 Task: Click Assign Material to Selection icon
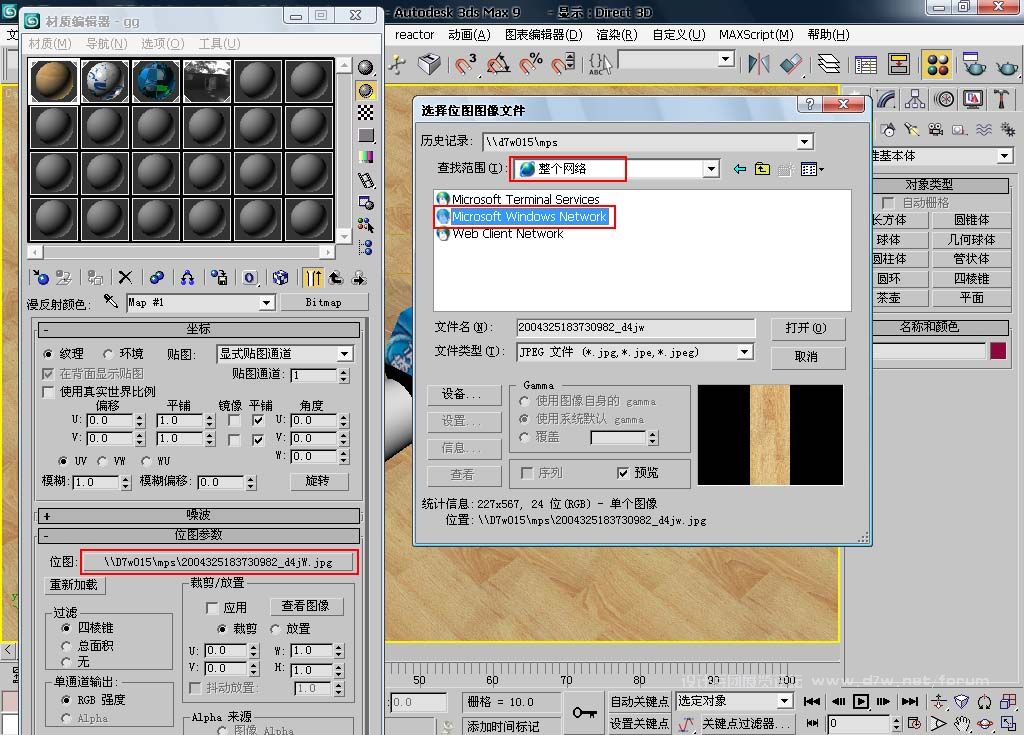click(95, 278)
